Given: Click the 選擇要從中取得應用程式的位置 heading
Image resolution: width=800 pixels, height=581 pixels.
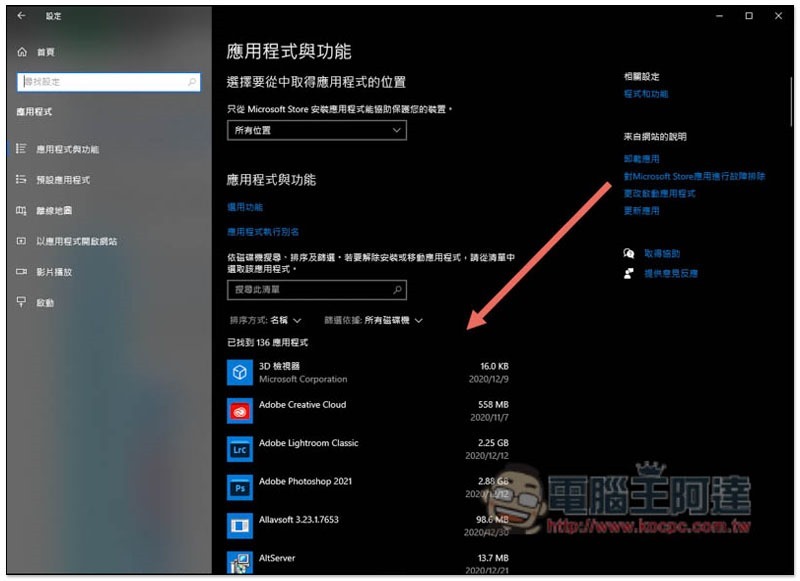Looking at the screenshot, I should 316,82.
